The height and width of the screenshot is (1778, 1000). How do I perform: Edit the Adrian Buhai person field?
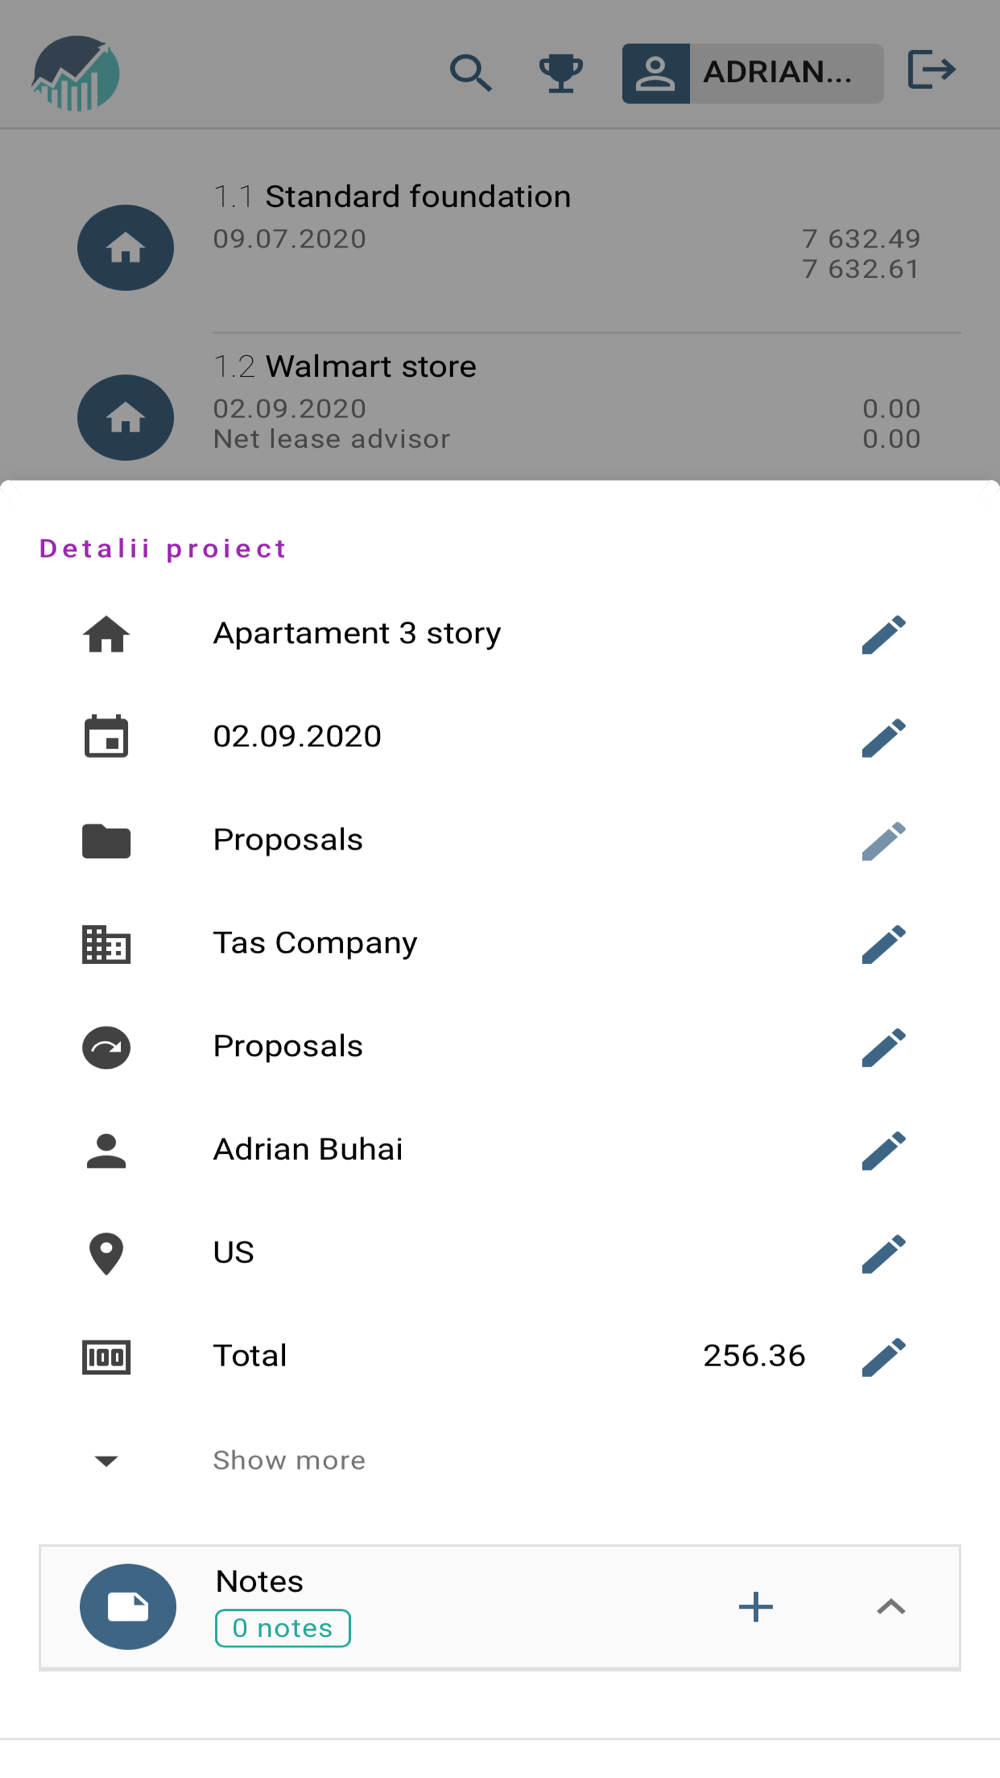(x=884, y=1151)
